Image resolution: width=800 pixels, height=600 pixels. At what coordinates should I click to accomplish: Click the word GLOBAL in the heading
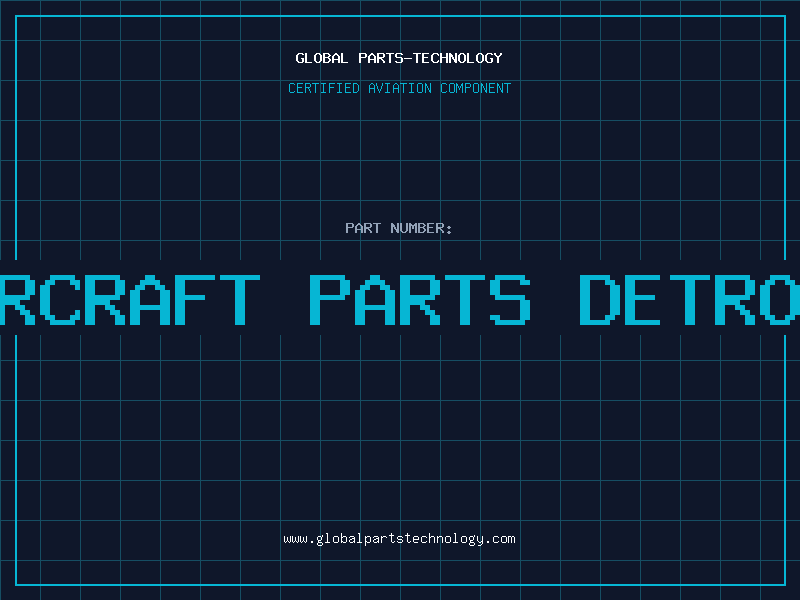coord(322,58)
